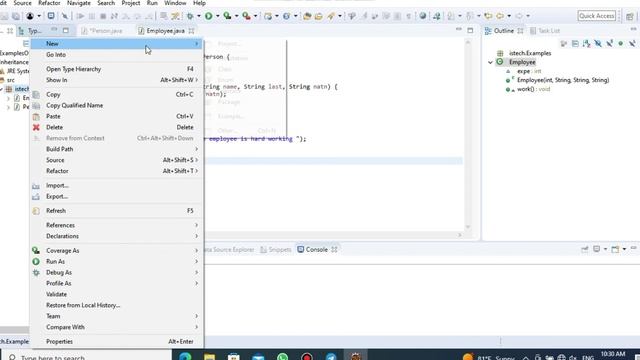Open the New submenu in context menu
640x360 pixels.
(118, 43)
